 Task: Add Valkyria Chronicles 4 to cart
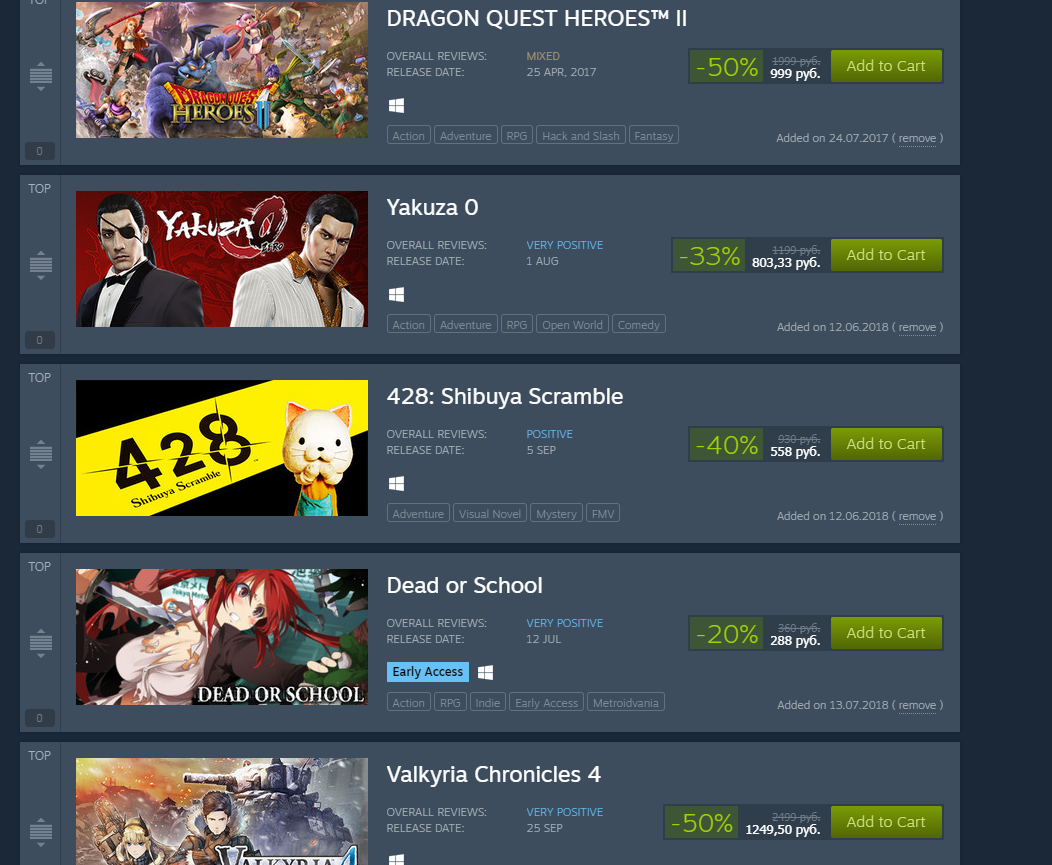(886, 822)
